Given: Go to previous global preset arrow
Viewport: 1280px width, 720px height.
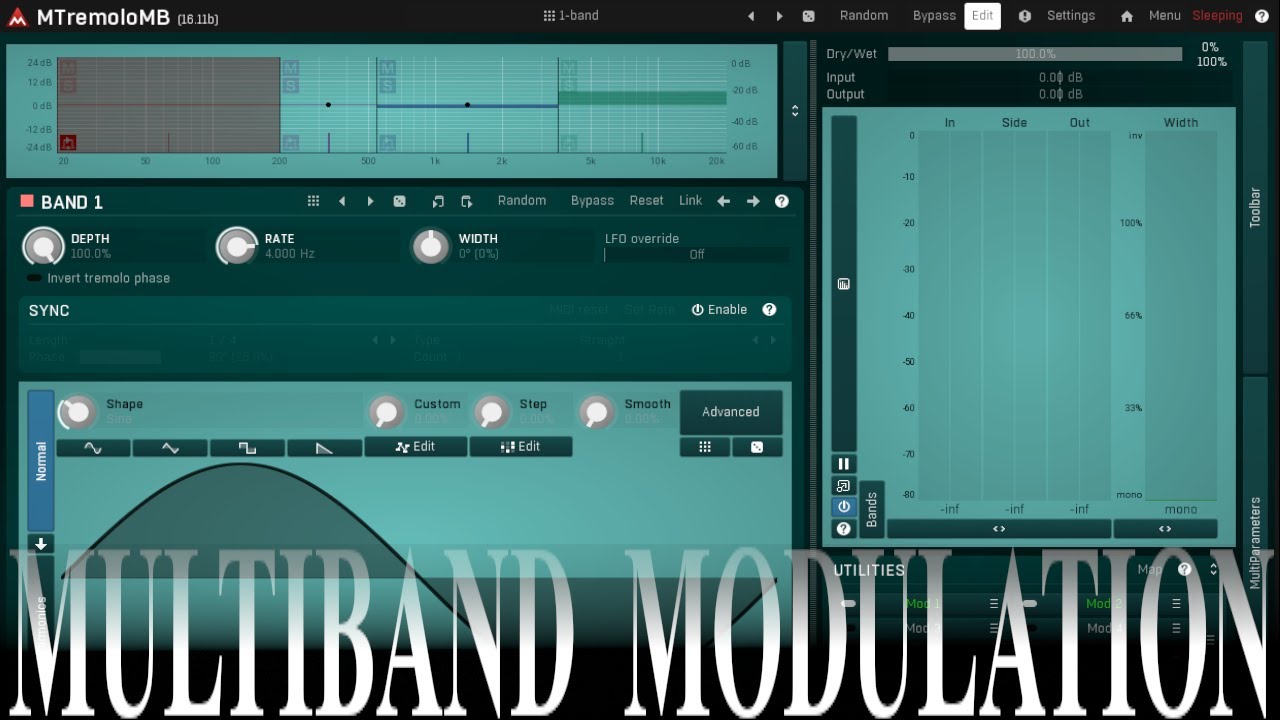Looking at the screenshot, I should pos(751,16).
